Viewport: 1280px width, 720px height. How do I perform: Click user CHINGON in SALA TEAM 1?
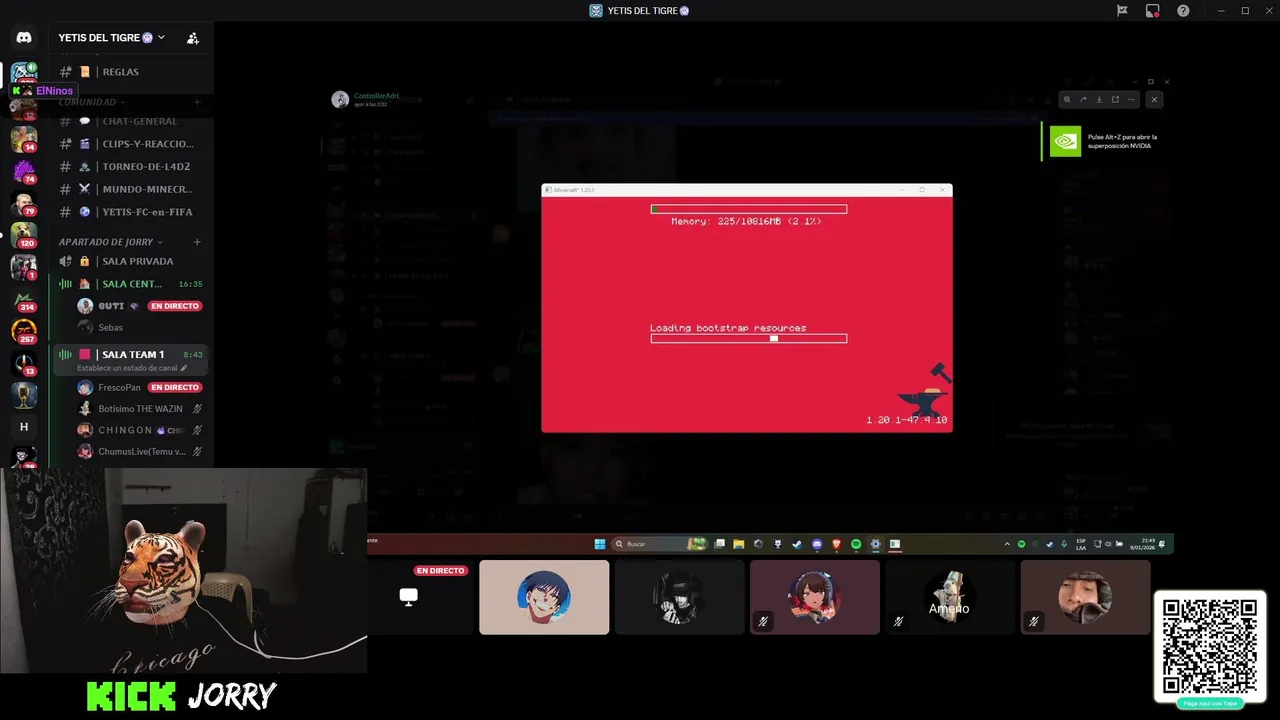pyautogui.click(x=139, y=430)
